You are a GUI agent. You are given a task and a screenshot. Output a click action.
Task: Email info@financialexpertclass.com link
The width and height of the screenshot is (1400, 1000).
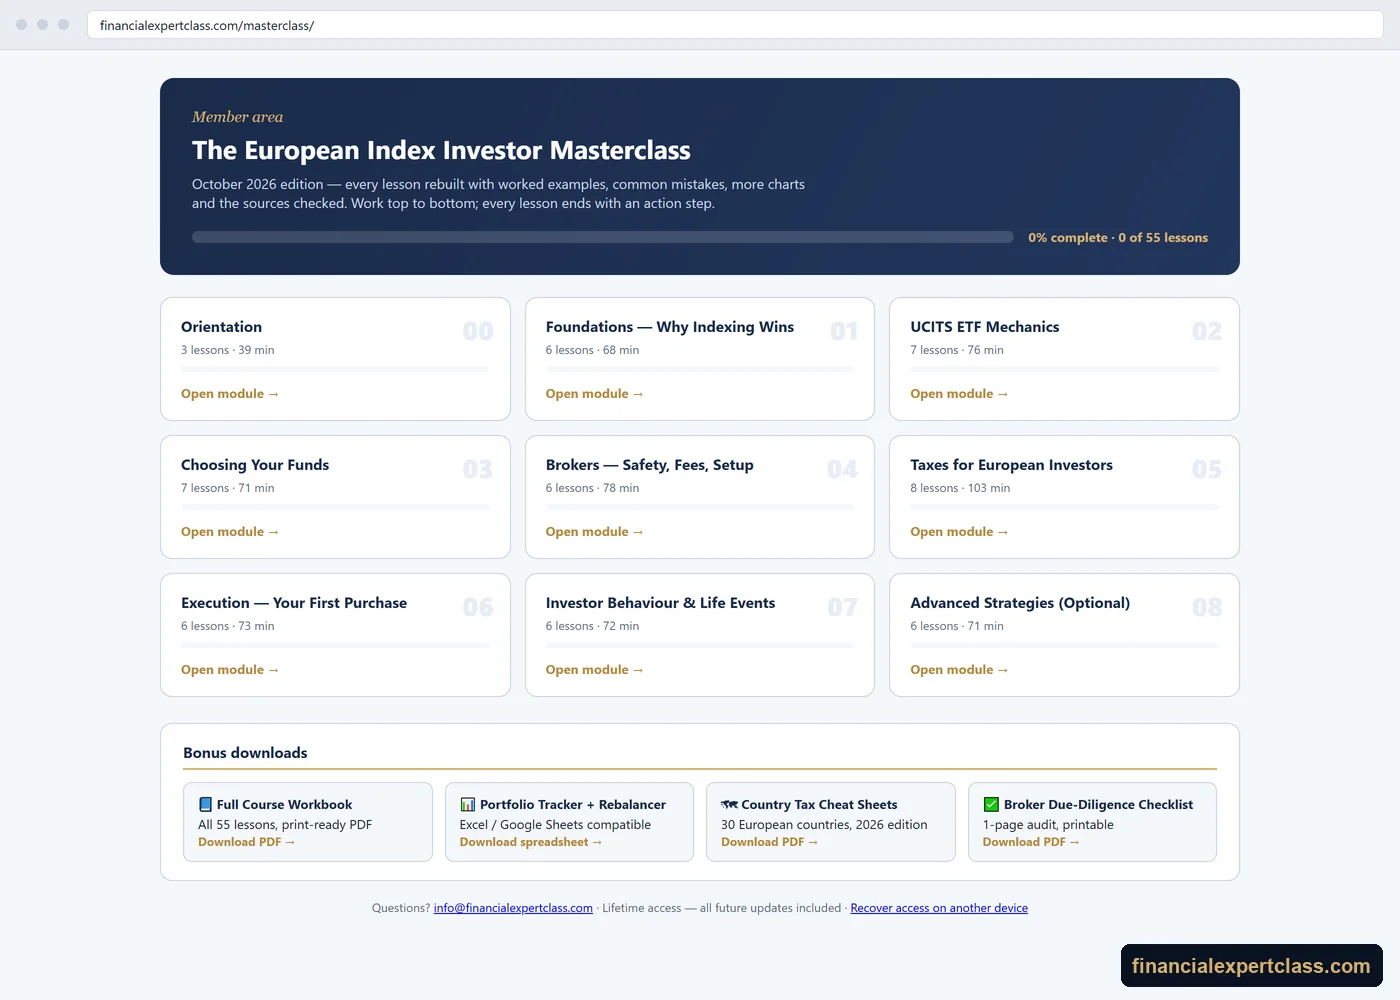pos(513,908)
